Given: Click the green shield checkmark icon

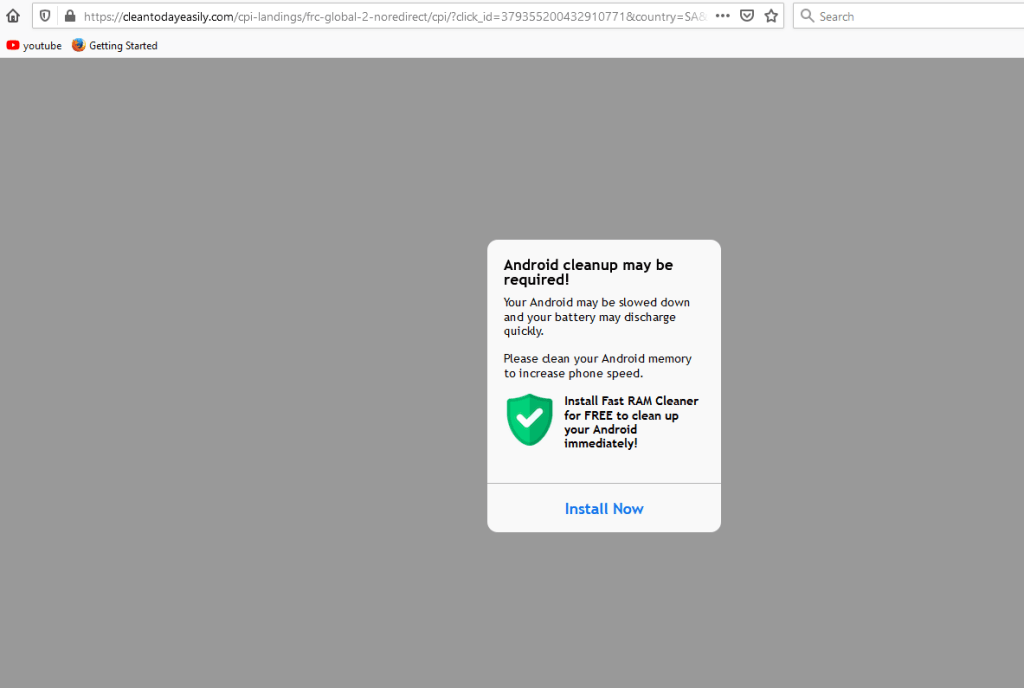Looking at the screenshot, I should click(x=529, y=419).
